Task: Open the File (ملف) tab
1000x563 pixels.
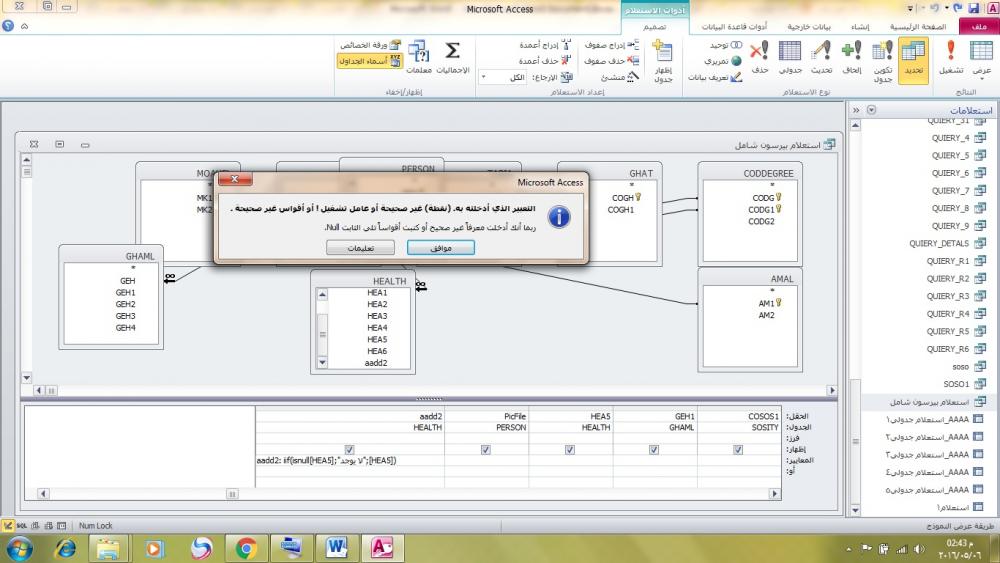Action: click(979, 26)
